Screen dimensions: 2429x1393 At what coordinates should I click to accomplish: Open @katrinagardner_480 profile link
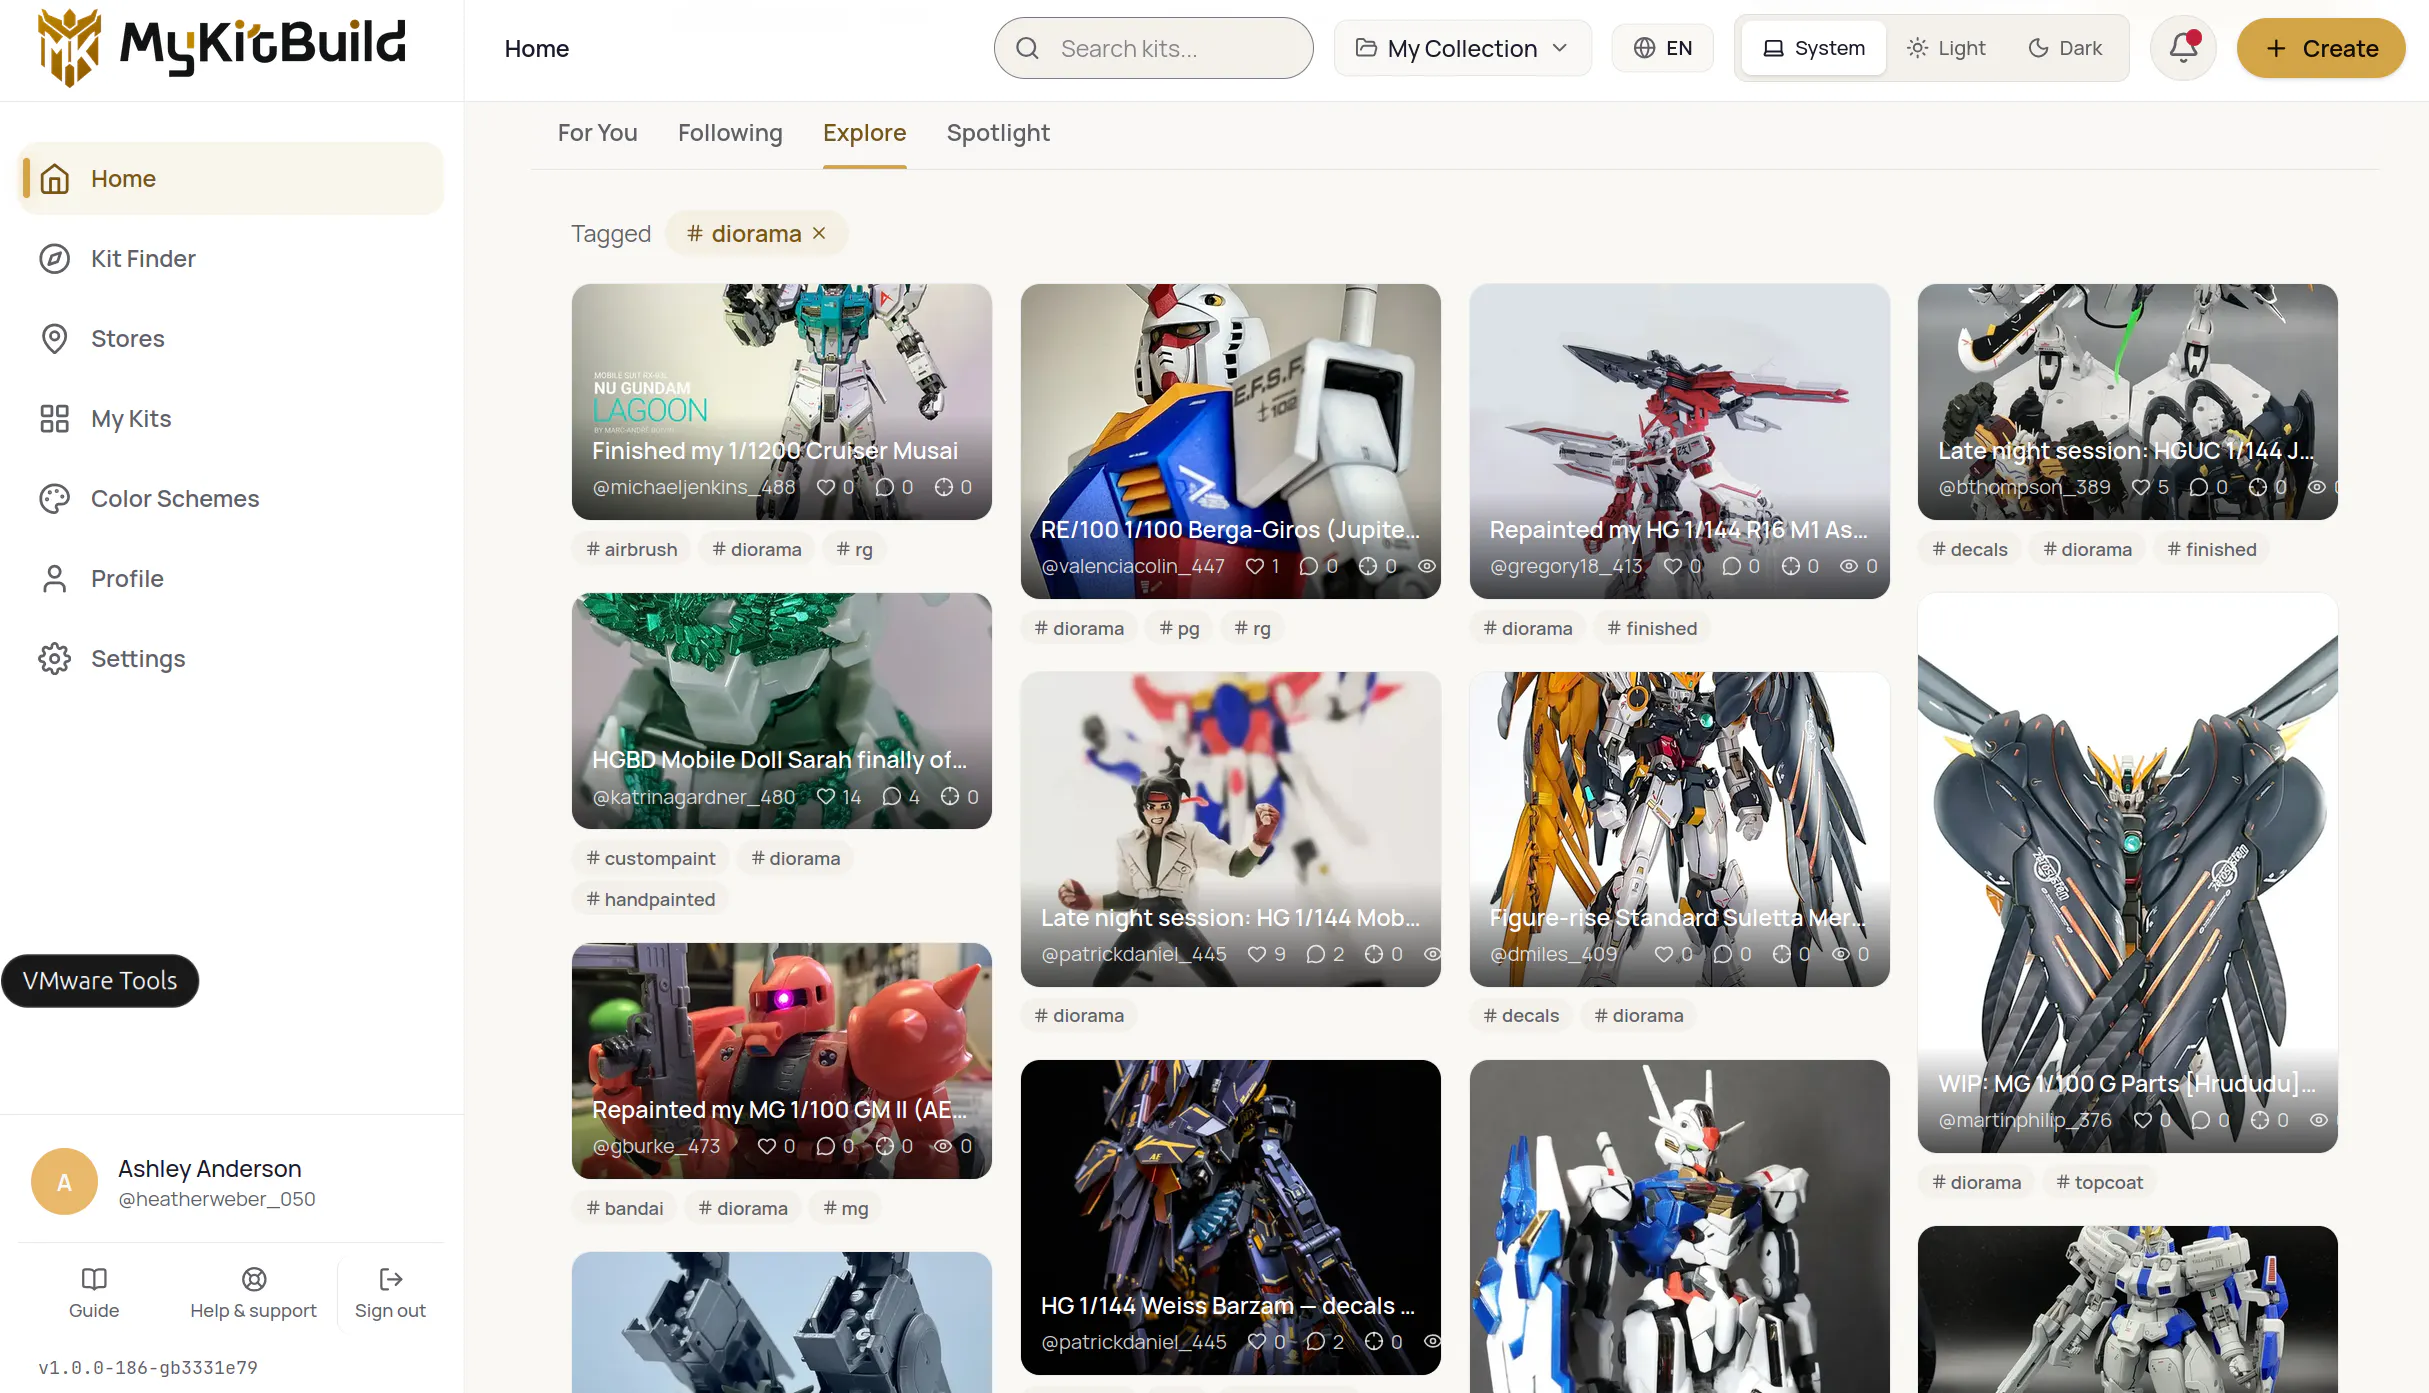(694, 797)
